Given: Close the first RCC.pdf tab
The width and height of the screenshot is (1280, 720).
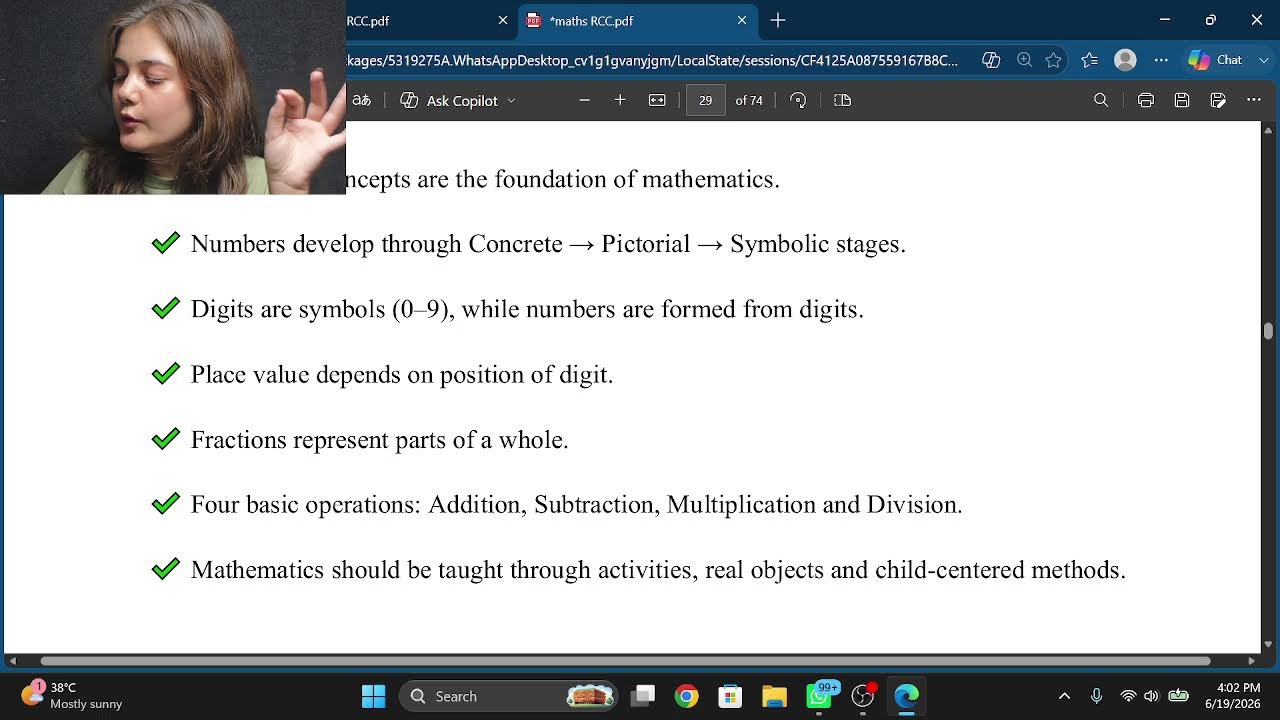Looking at the screenshot, I should tap(503, 20).
